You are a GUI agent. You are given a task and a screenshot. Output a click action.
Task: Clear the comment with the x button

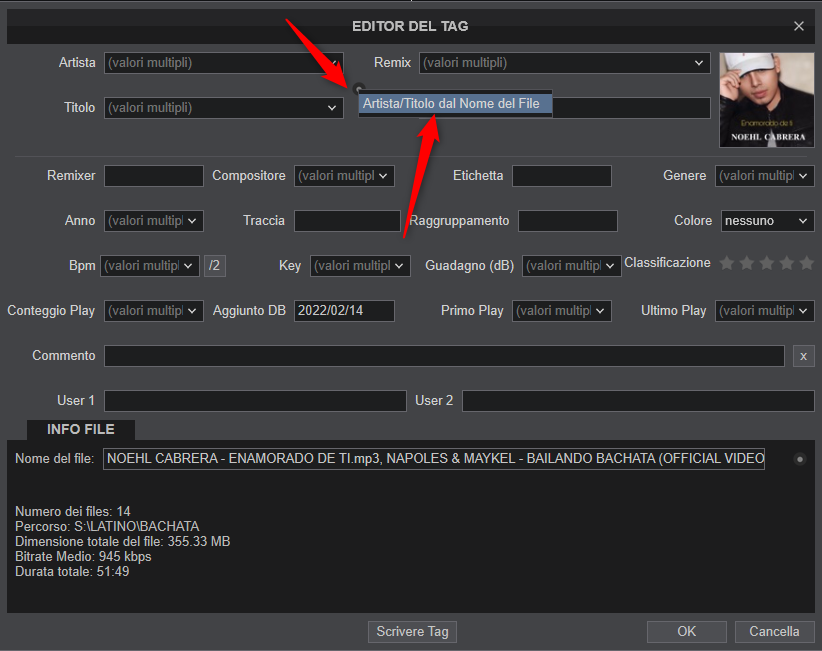(803, 356)
